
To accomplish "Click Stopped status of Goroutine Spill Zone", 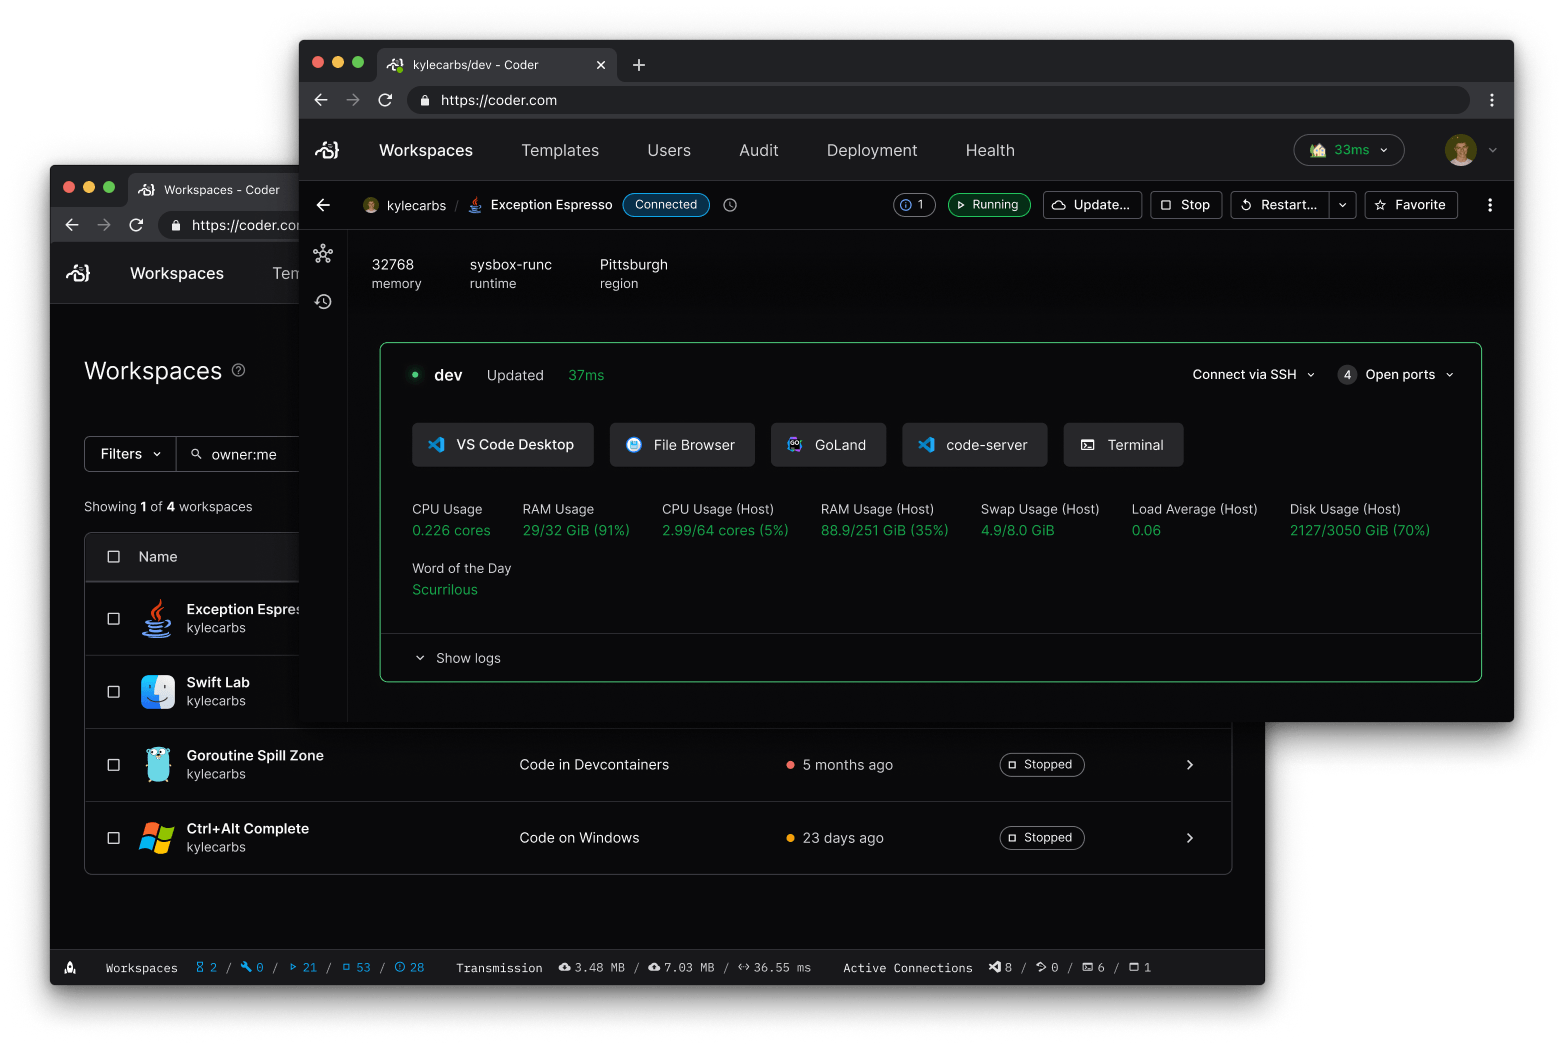I will click(x=1042, y=765).
